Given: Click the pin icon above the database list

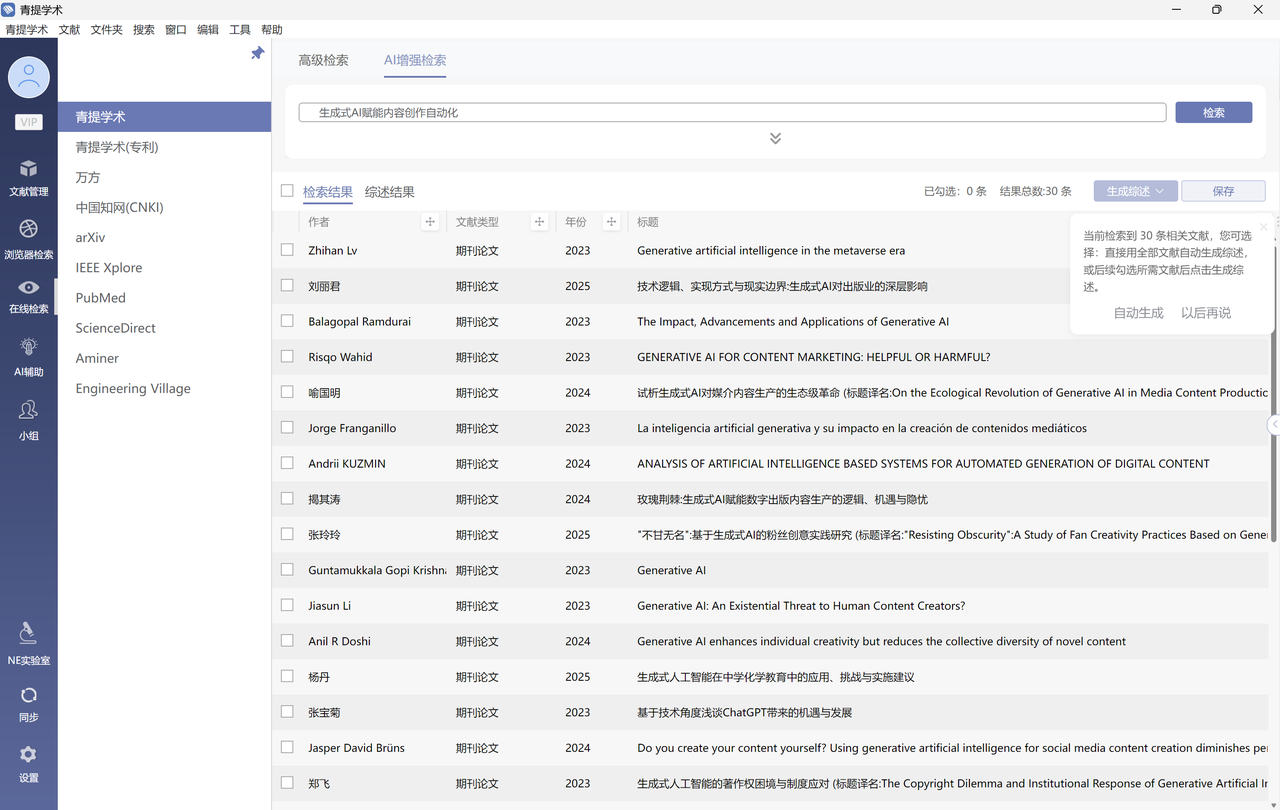Looking at the screenshot, I should [257, 53].
